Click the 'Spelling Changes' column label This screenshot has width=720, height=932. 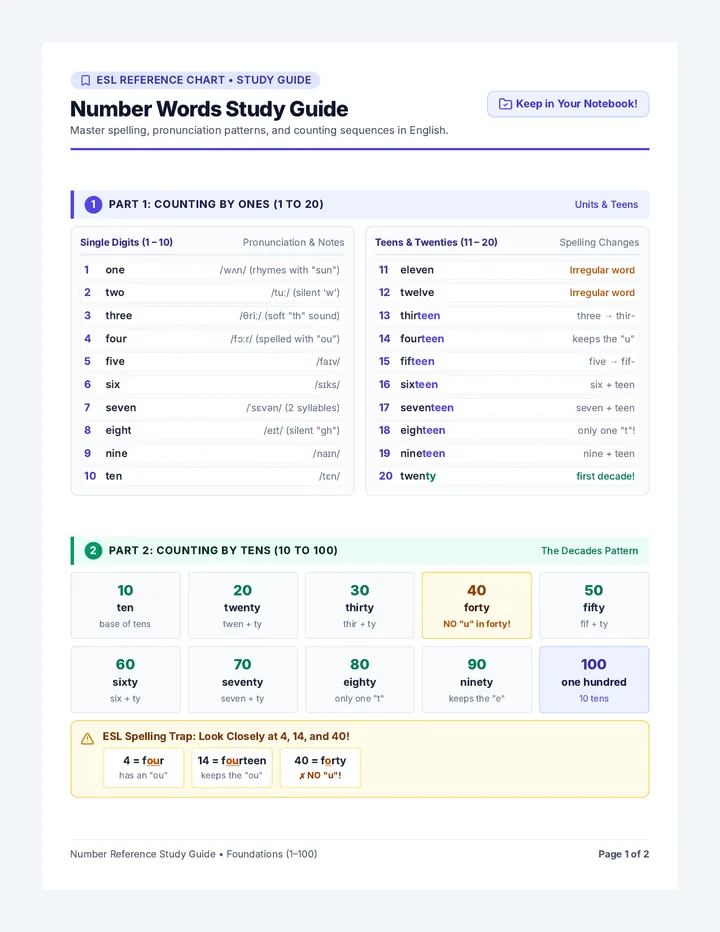click(599, 243)
